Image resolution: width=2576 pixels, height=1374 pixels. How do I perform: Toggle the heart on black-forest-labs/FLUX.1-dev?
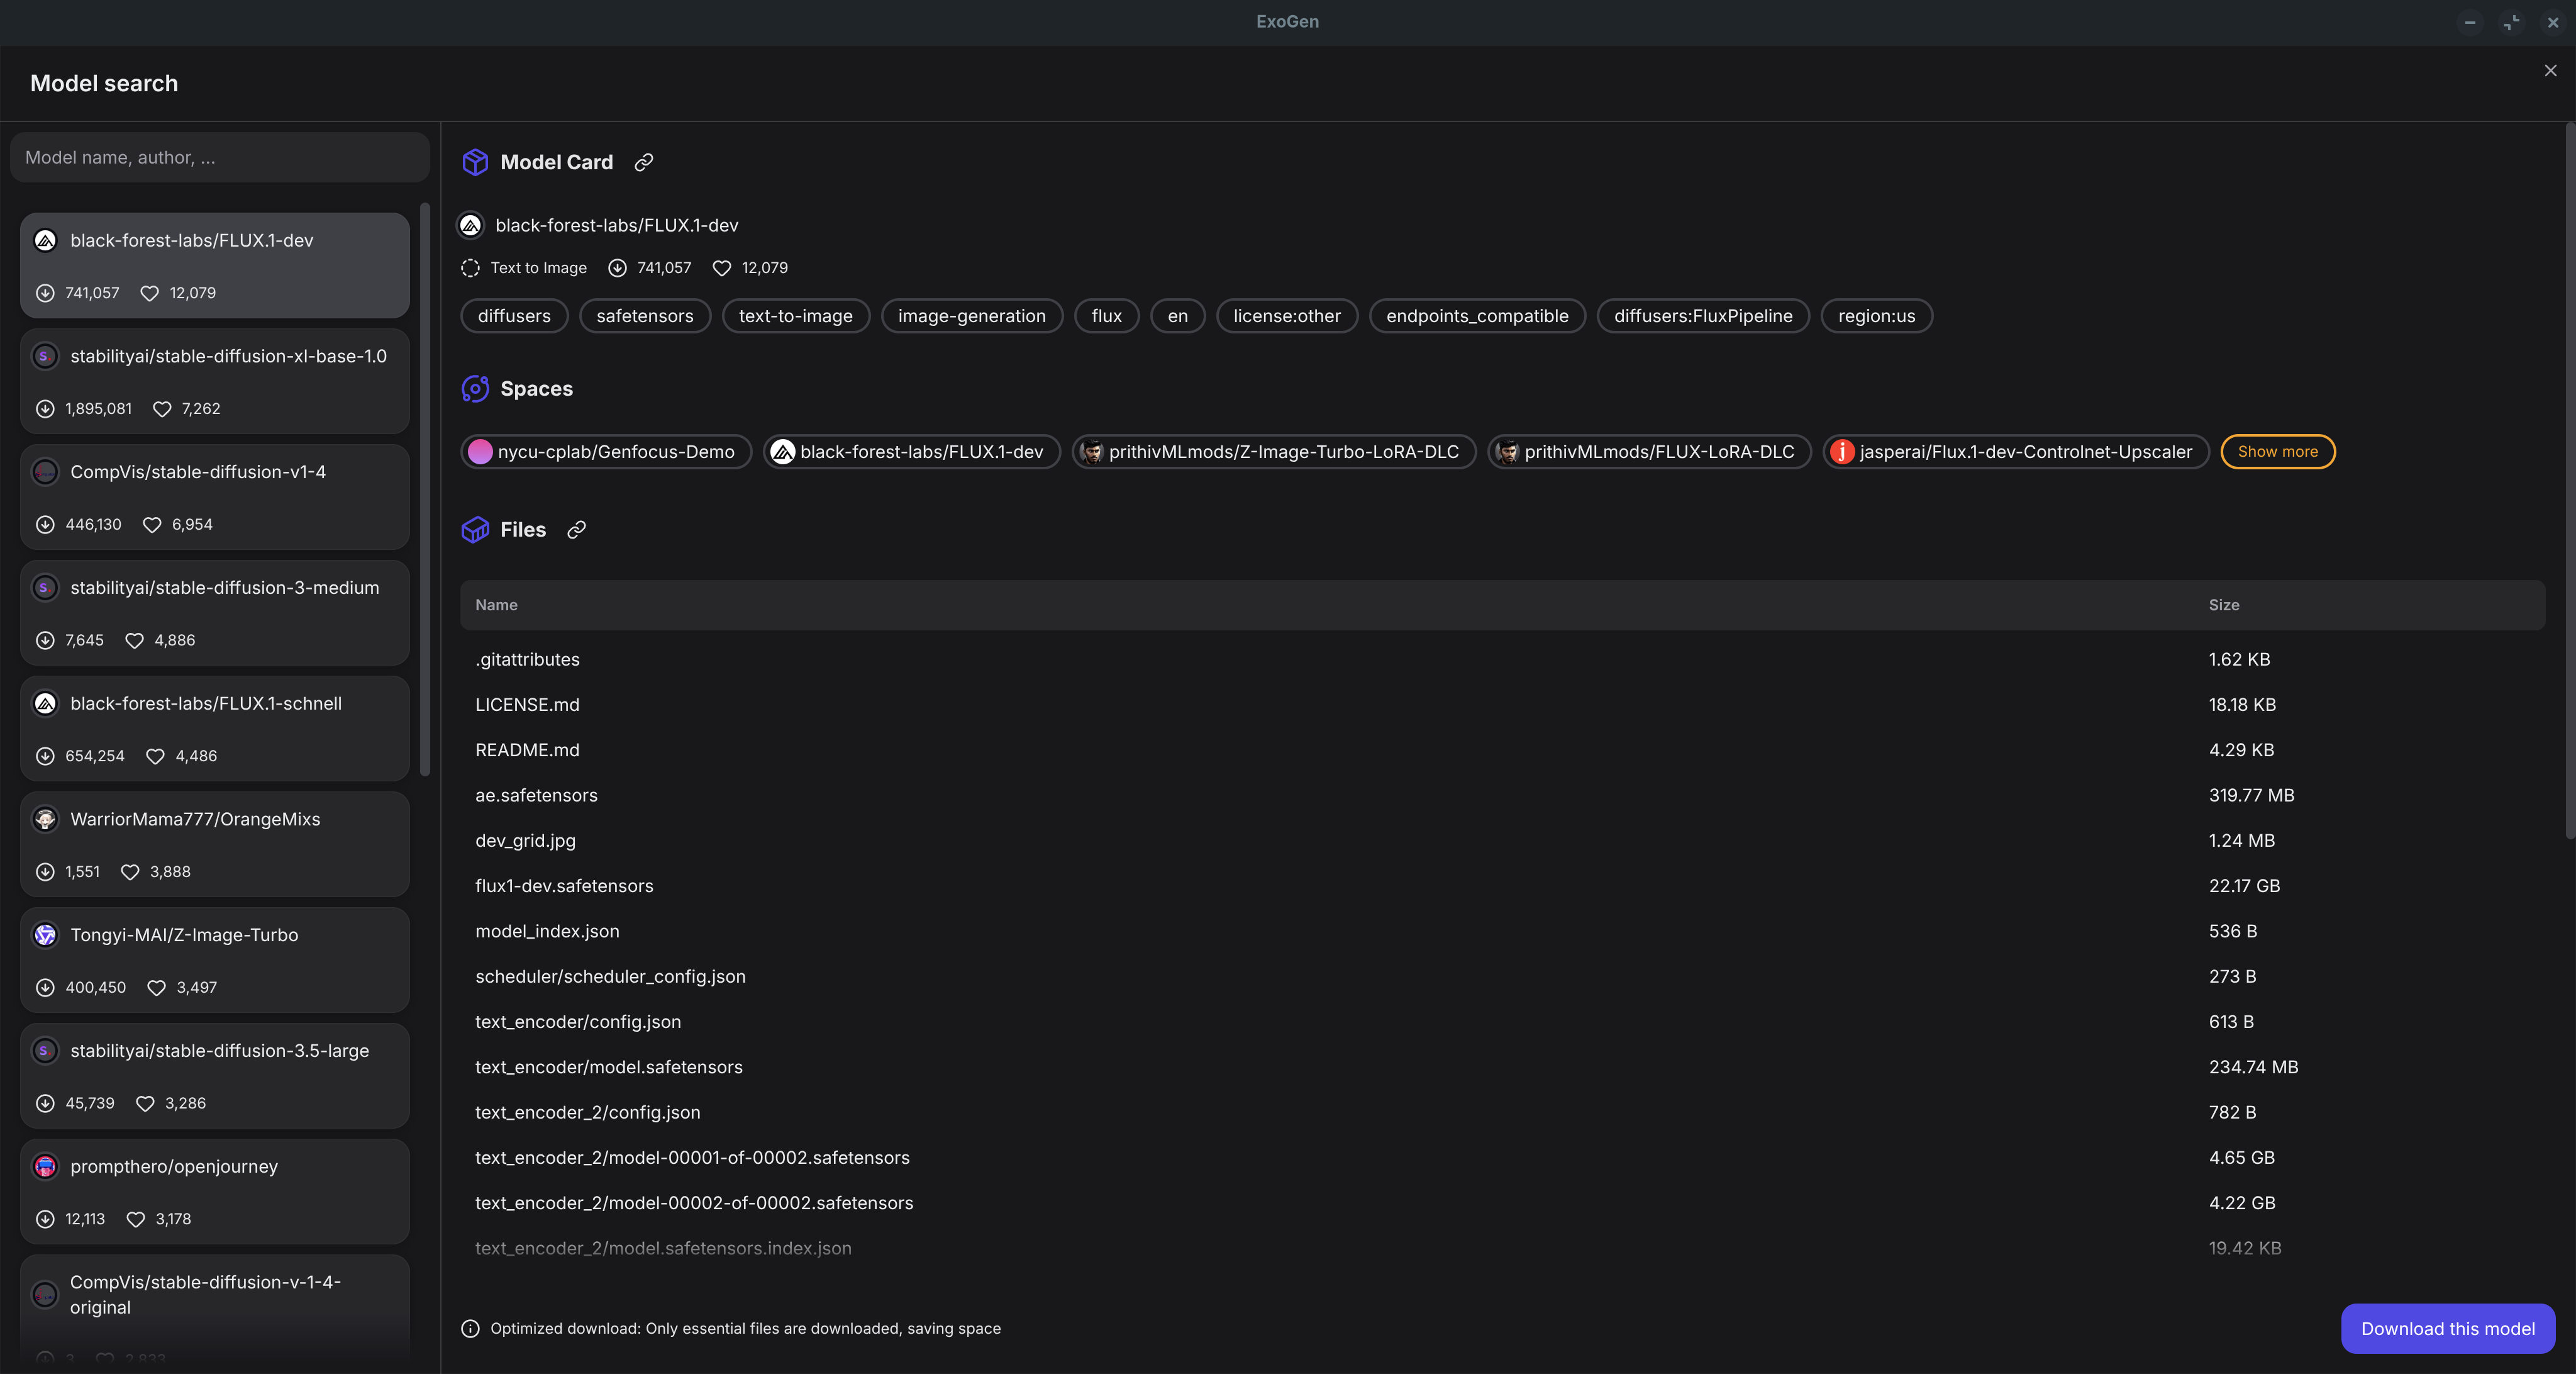pyautogui.click(x=149, y=293)
